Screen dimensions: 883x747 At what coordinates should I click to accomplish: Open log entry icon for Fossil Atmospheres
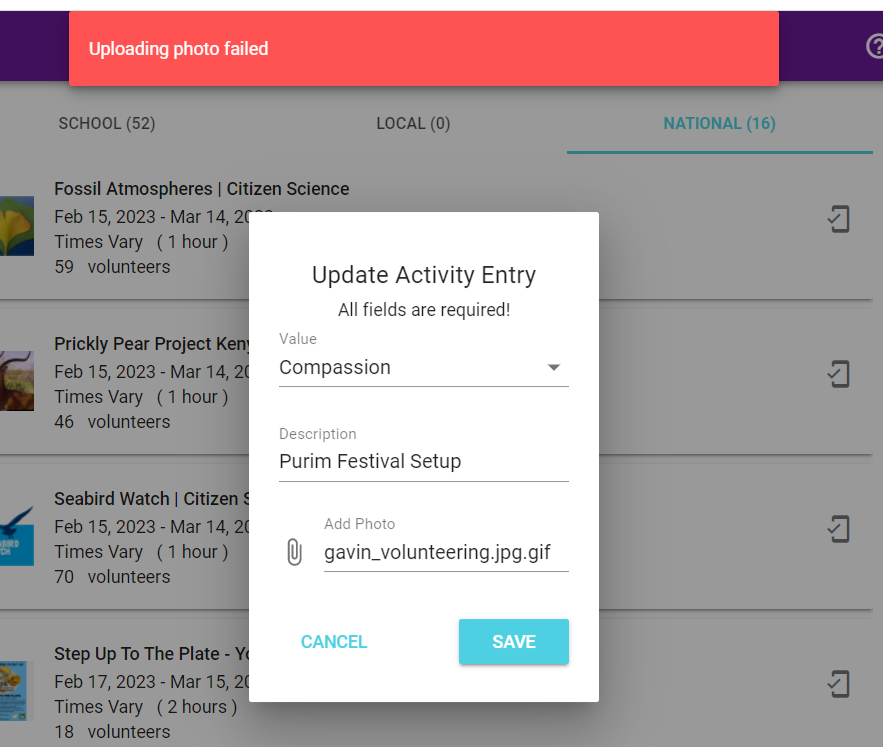tap(839, 219)
